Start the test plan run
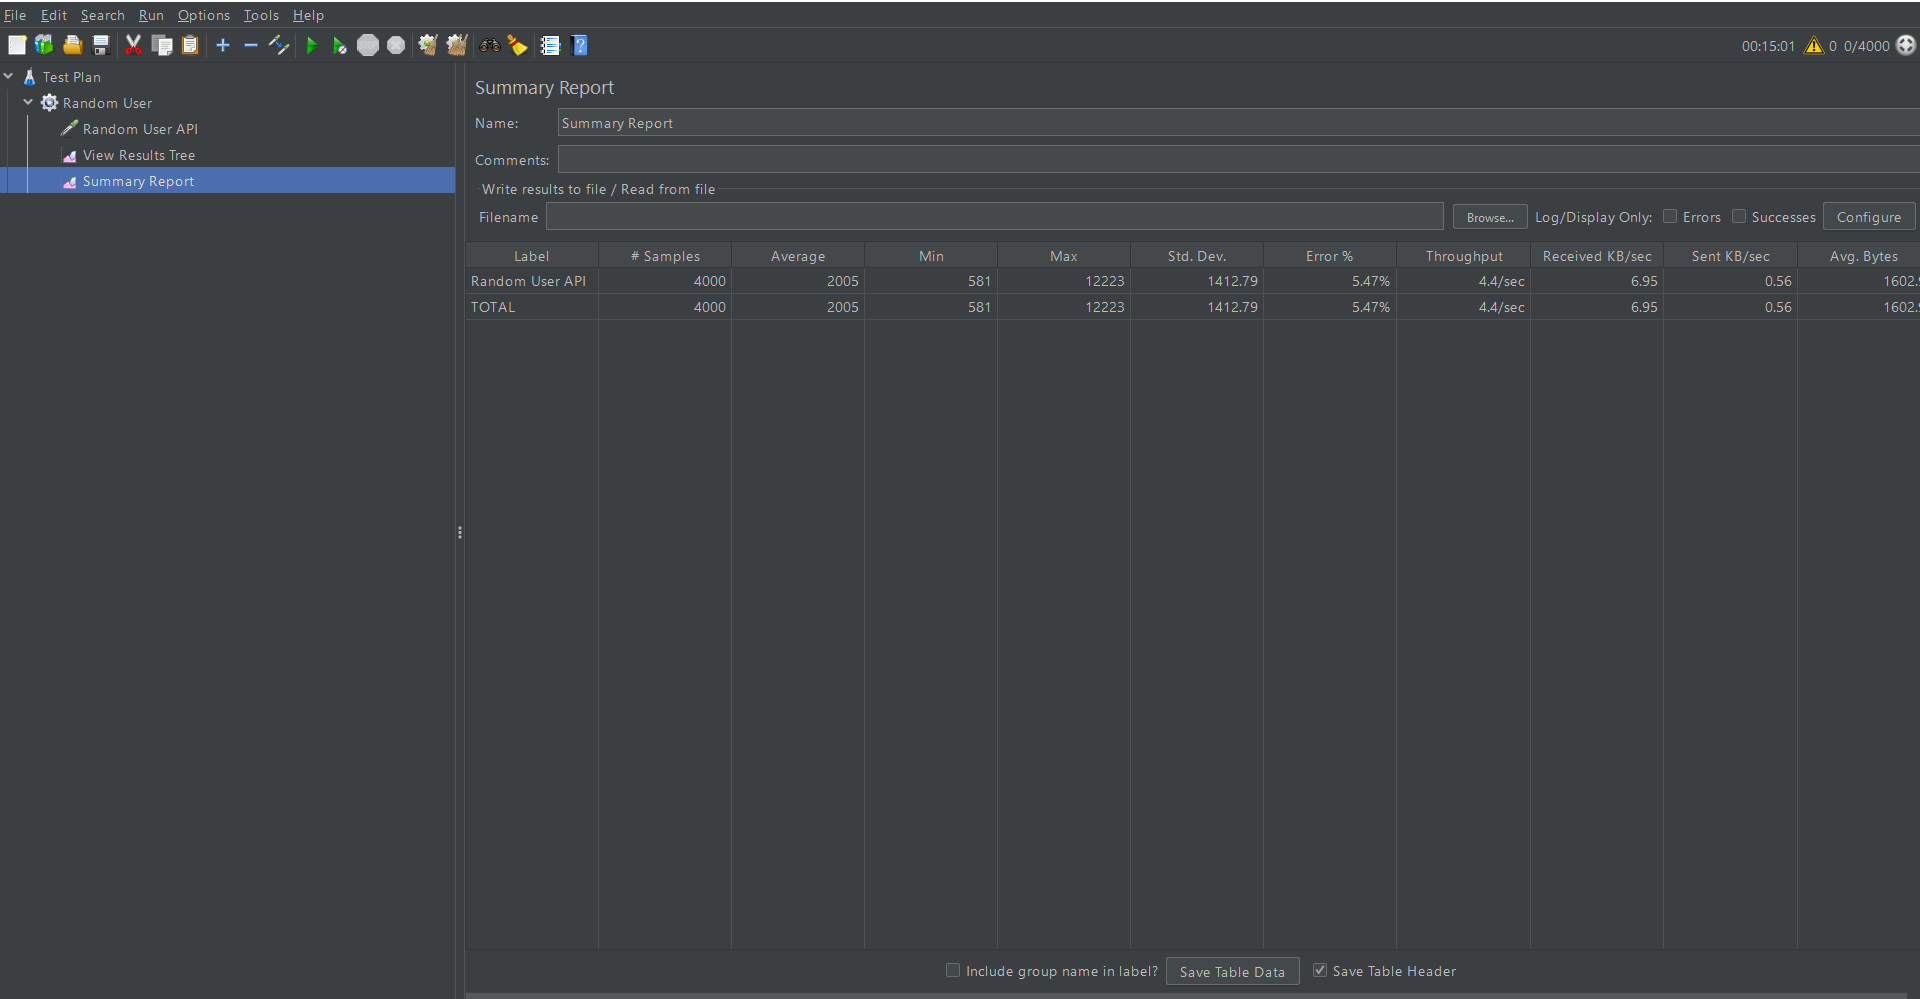This screenshot has height=999, width=1920. (x=312, y=45)
